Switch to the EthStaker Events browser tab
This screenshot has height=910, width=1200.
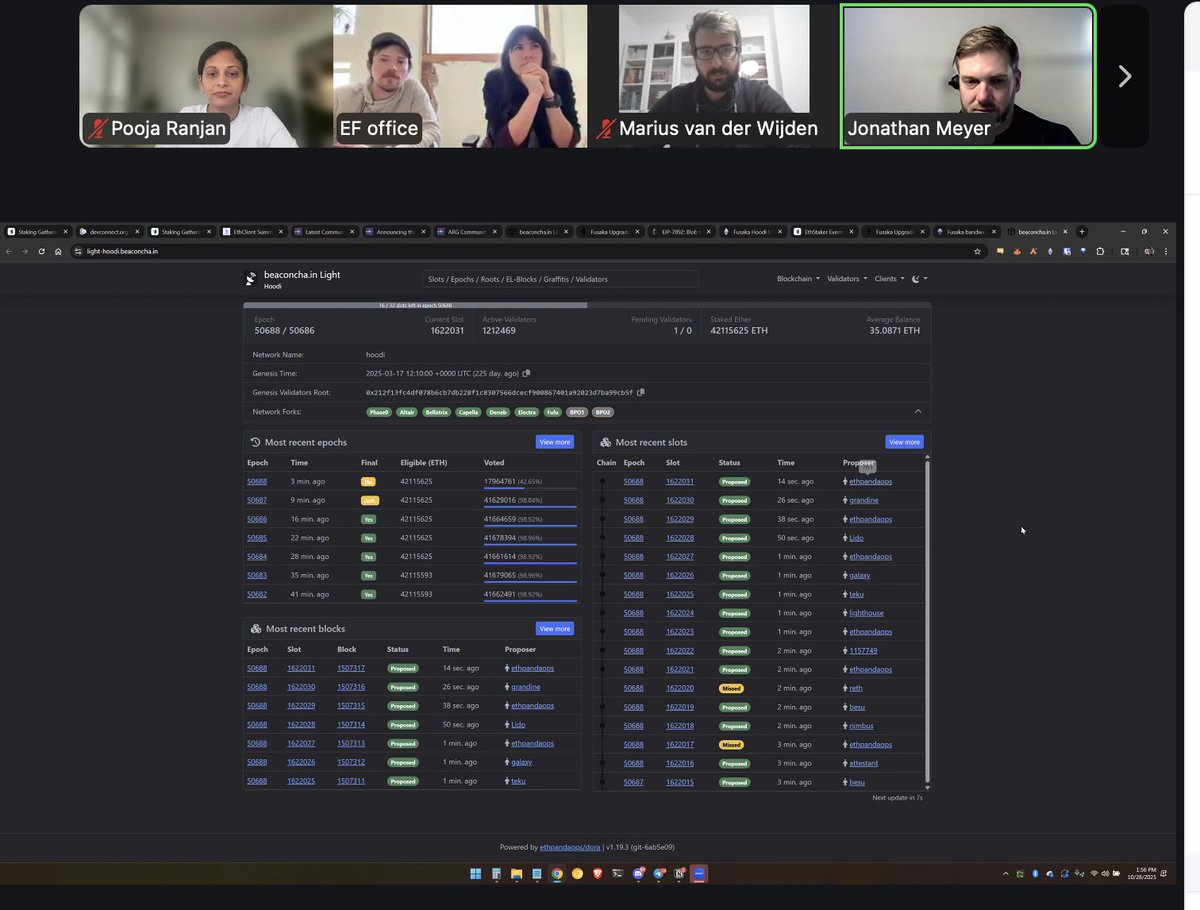click(x=825, y=231)
